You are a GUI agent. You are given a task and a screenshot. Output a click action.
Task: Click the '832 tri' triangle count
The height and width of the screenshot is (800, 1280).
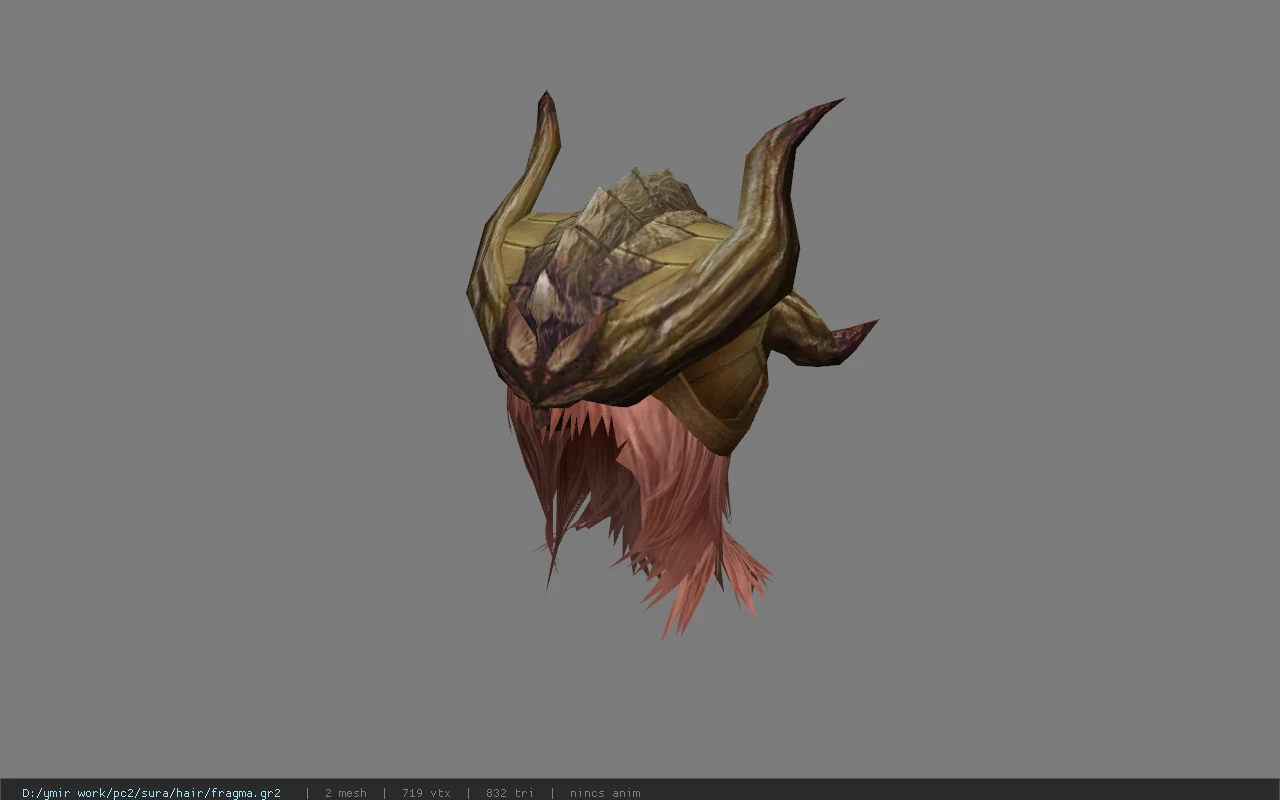point(510,793)
